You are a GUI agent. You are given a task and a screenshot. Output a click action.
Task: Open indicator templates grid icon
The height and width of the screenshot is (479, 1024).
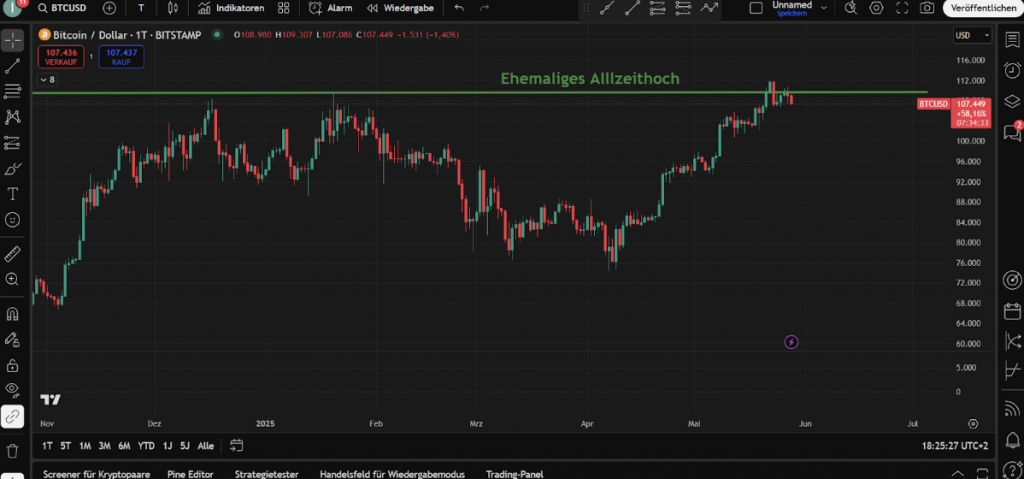pos(283,8)
